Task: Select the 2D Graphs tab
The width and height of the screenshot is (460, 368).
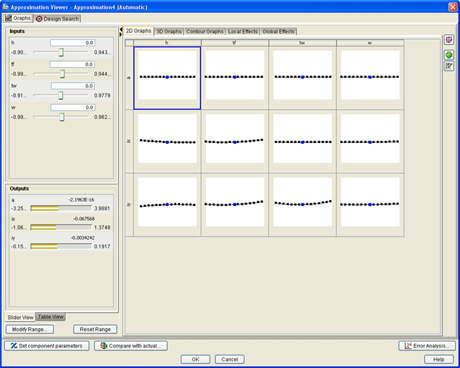Action: [x=138, y=31]
